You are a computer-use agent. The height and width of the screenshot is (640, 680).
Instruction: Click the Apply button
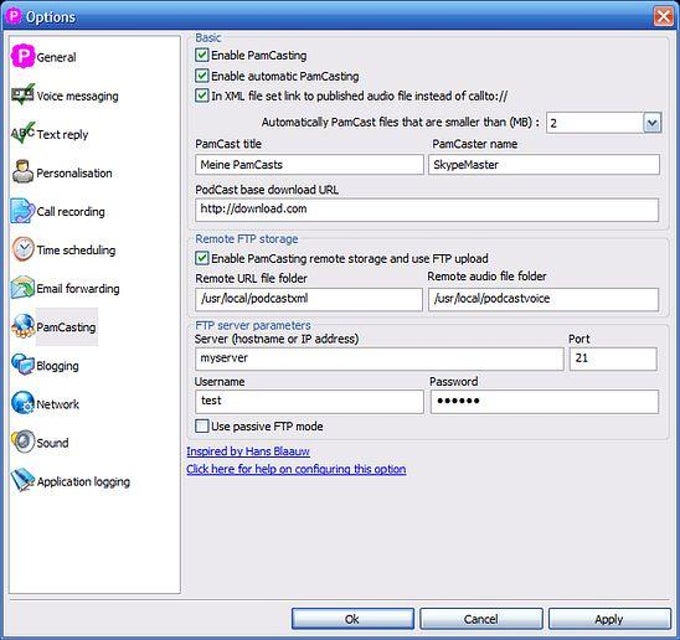click(609, 619)
